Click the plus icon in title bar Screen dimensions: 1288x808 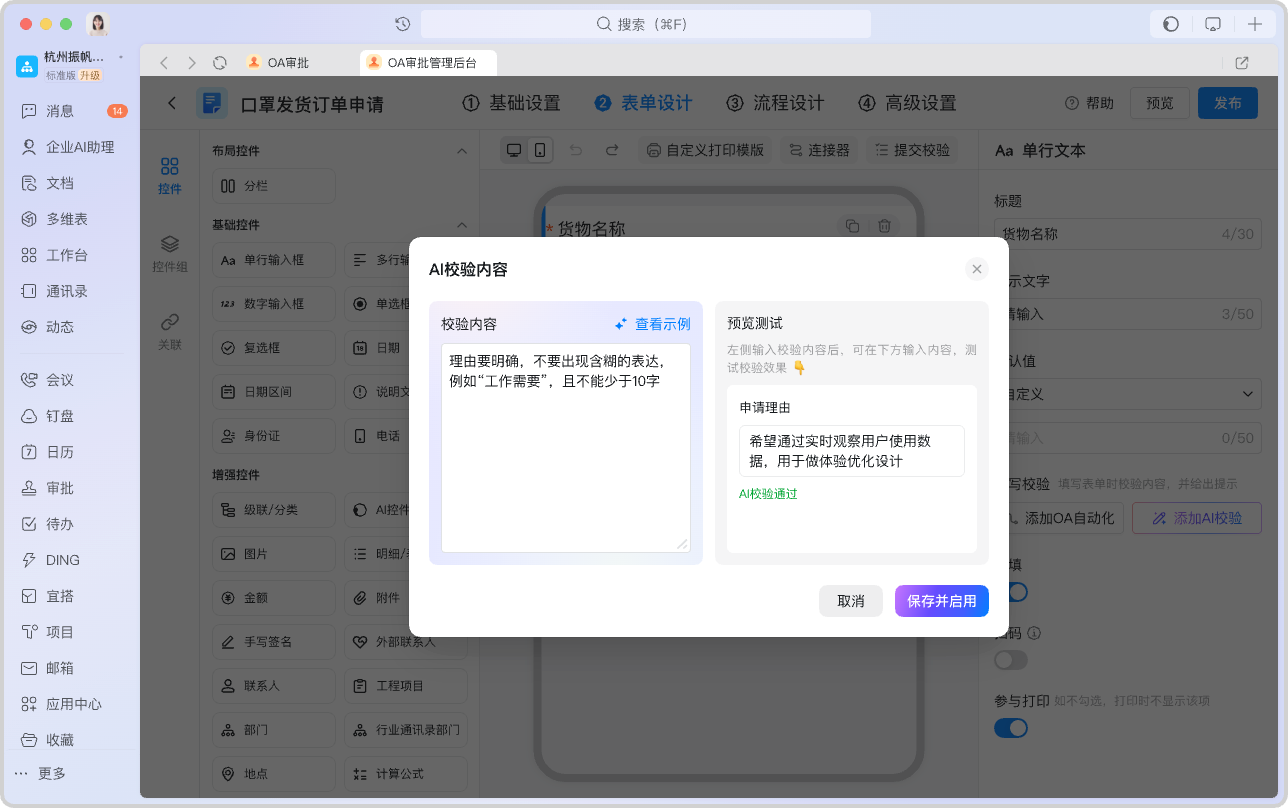pos(1255,24)
